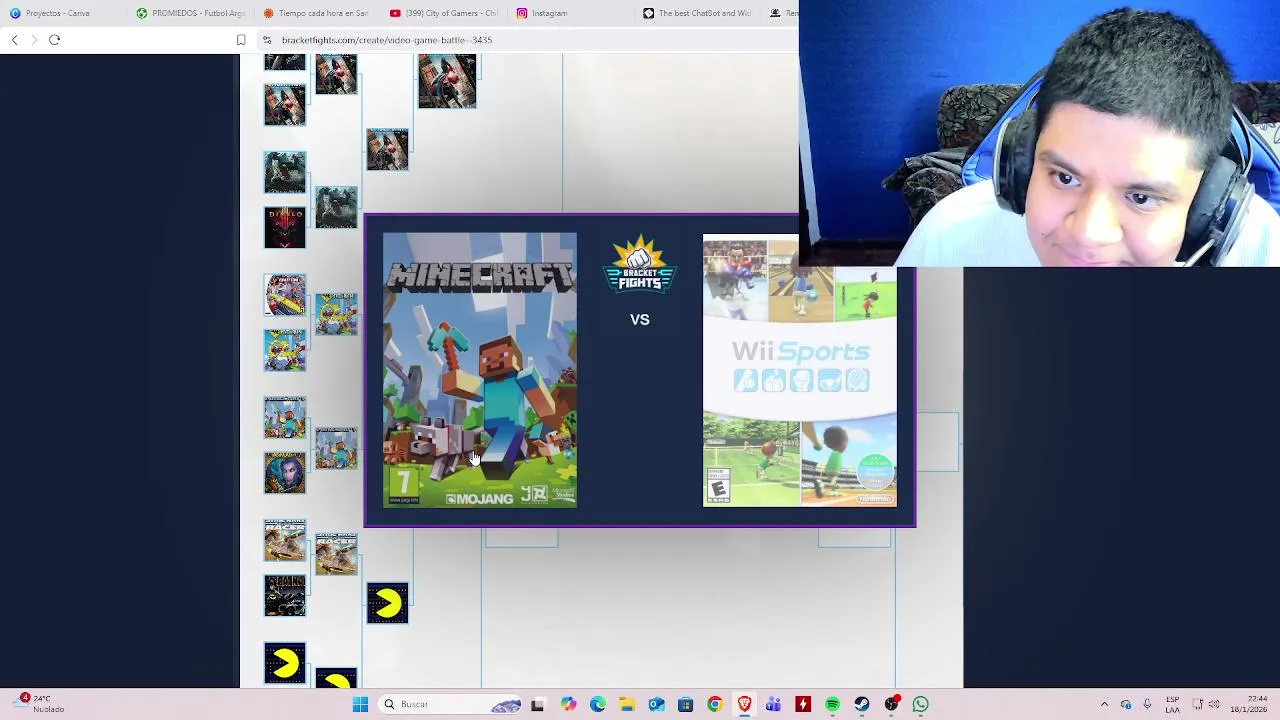Viewport: 1280px width, 720px height.
Task: Reload the bracketfights page
Action: pos(54,40)
